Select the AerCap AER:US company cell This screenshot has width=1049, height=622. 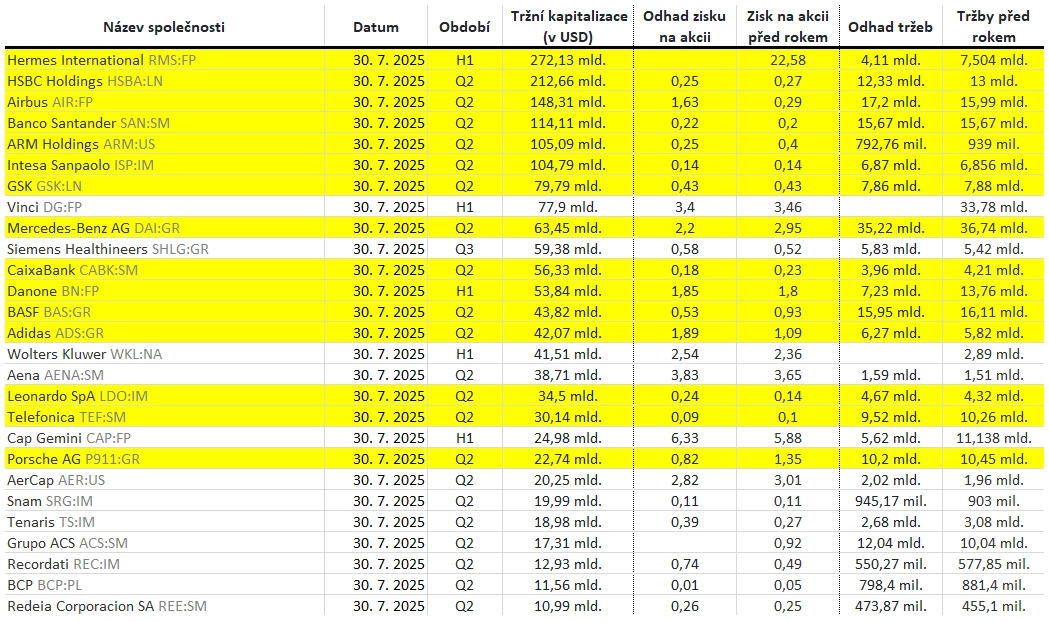point(165,480)
